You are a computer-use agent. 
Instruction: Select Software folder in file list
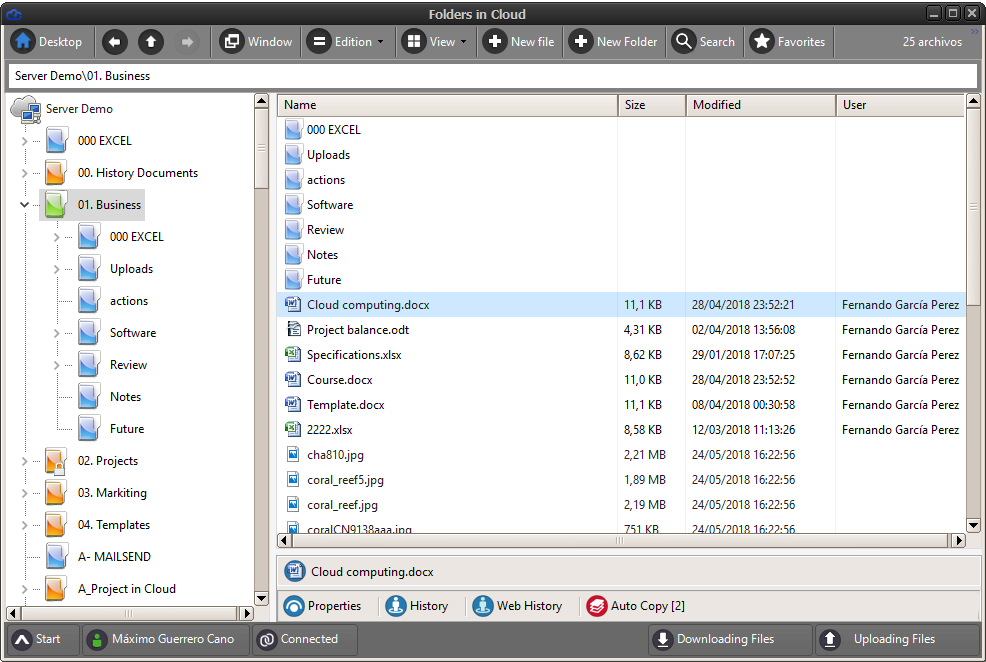[319, 205]
